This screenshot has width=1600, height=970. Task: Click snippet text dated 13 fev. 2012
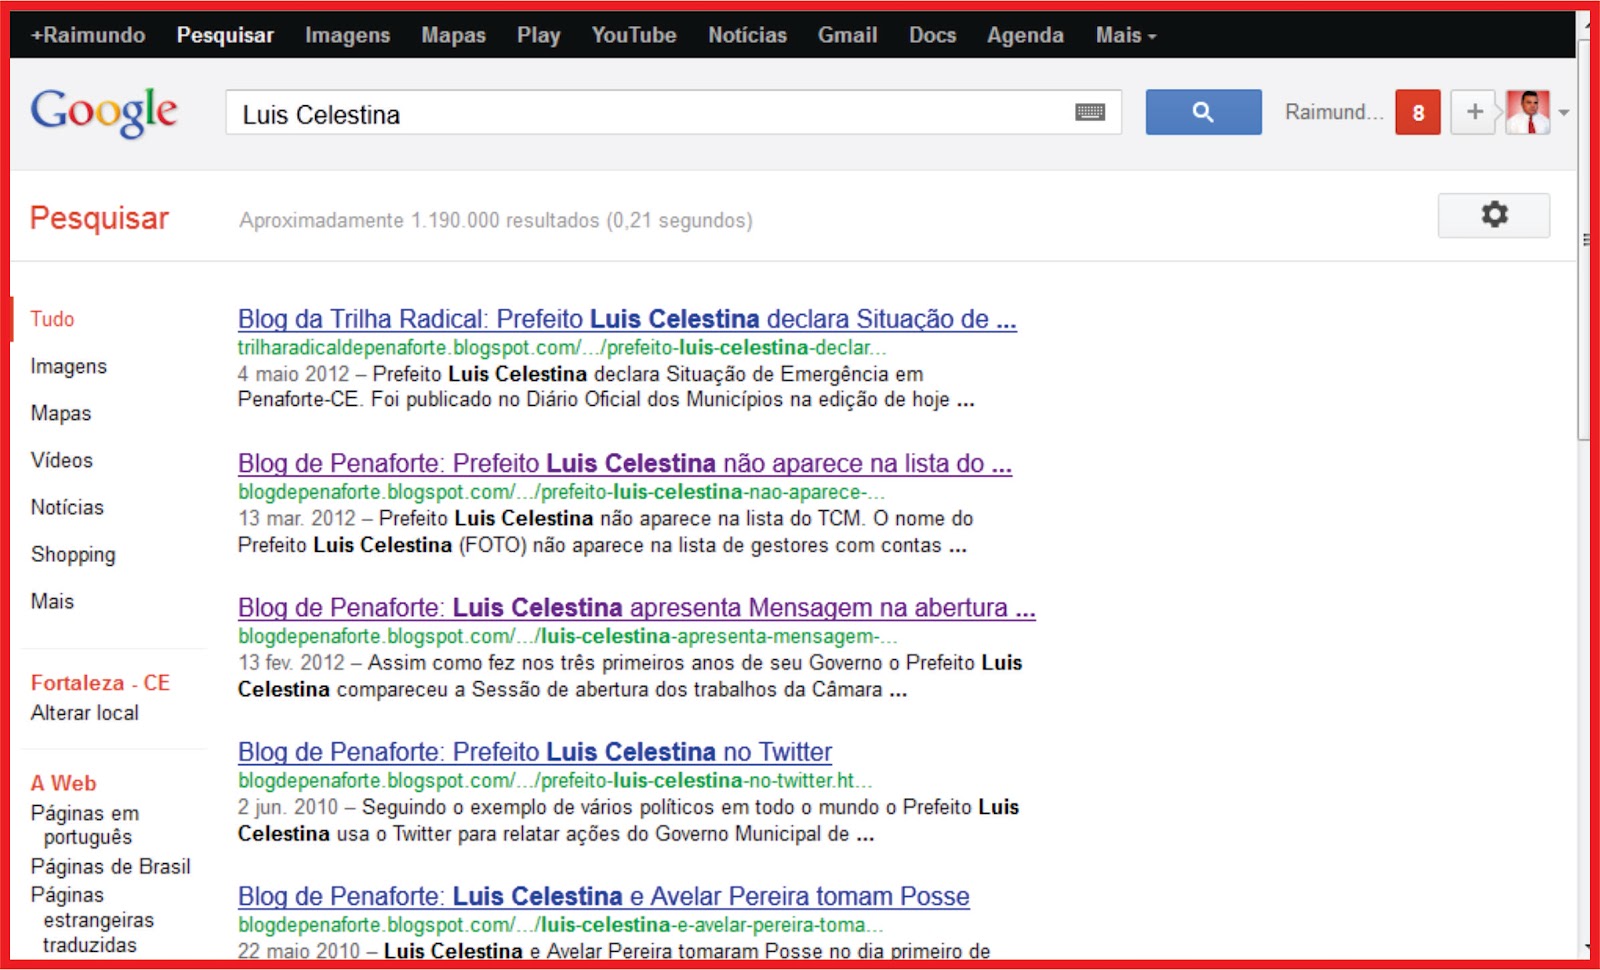(x=630, y=676)
